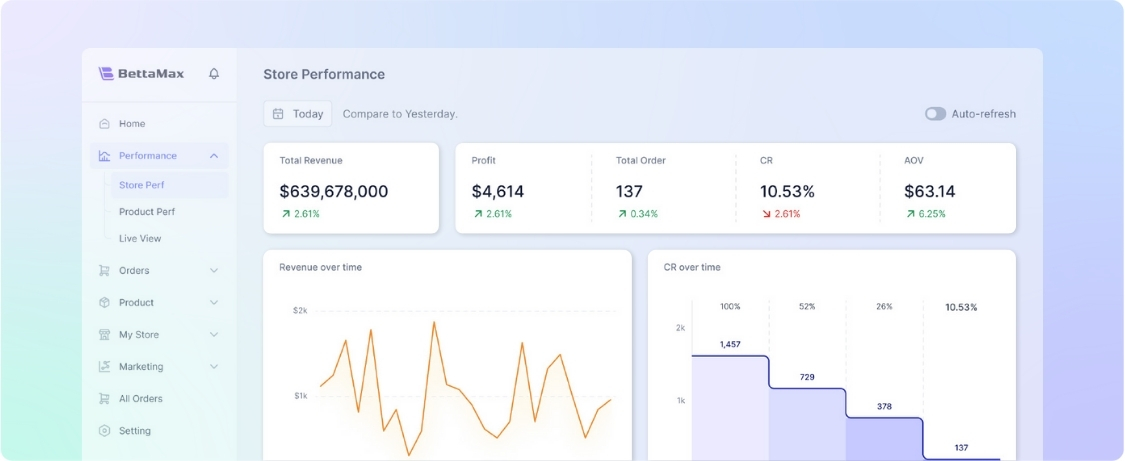Click the Home house icon
Viewport: 1125px width, 461px height.
104,124
